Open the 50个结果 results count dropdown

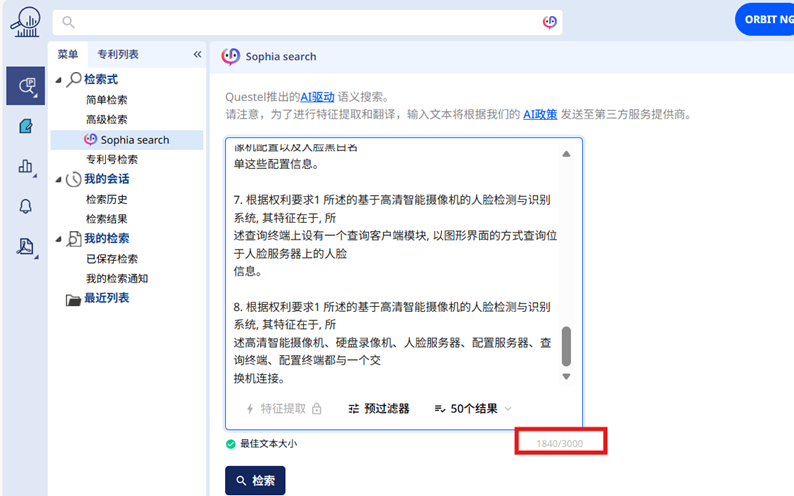(473, 408)
